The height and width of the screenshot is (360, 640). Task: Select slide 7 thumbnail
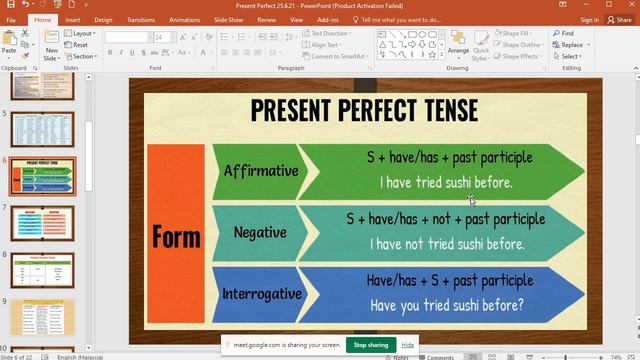42,223
